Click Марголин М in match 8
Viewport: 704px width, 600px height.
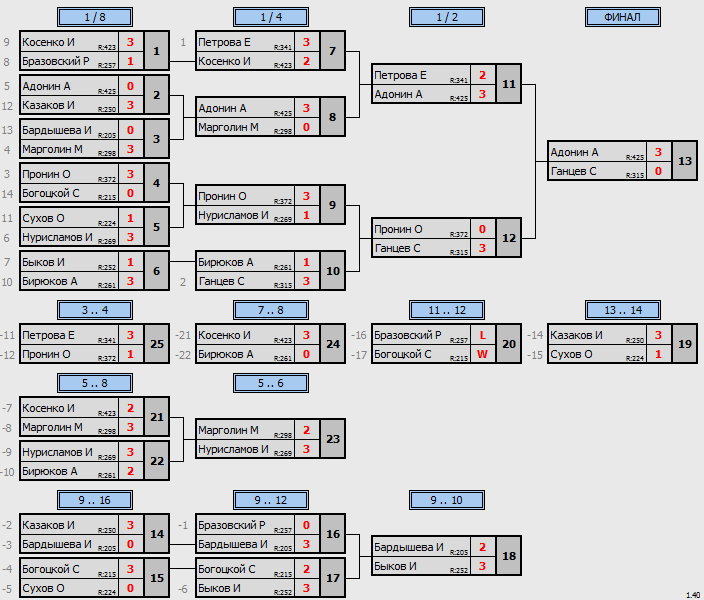coord(228,127)
